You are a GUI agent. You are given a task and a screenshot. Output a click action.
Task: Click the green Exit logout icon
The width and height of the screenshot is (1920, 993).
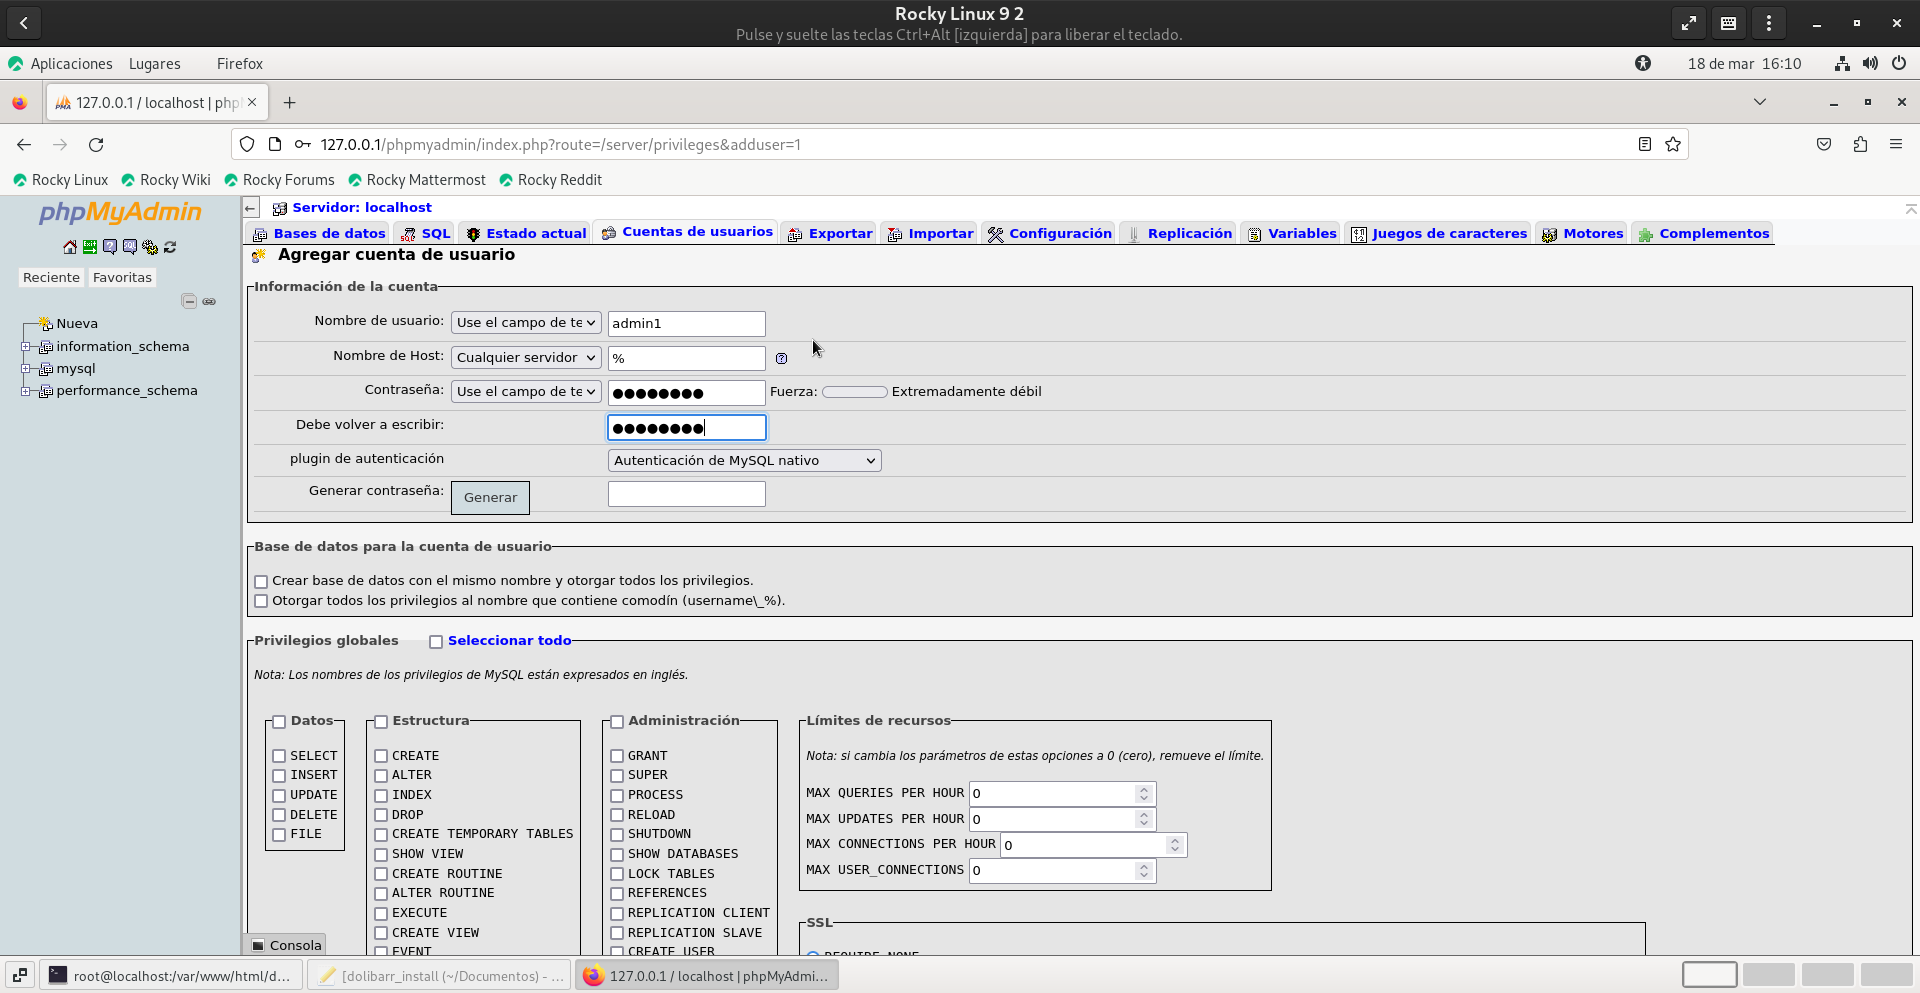coord(90,247)
